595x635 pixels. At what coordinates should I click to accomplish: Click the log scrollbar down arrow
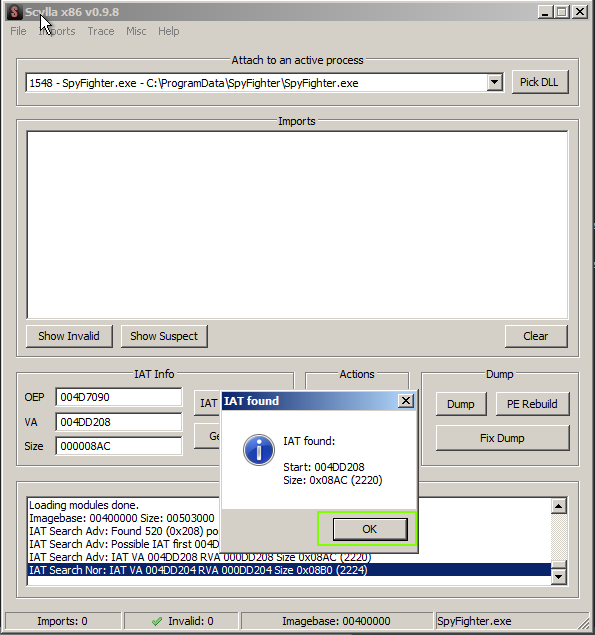[559, 576]
